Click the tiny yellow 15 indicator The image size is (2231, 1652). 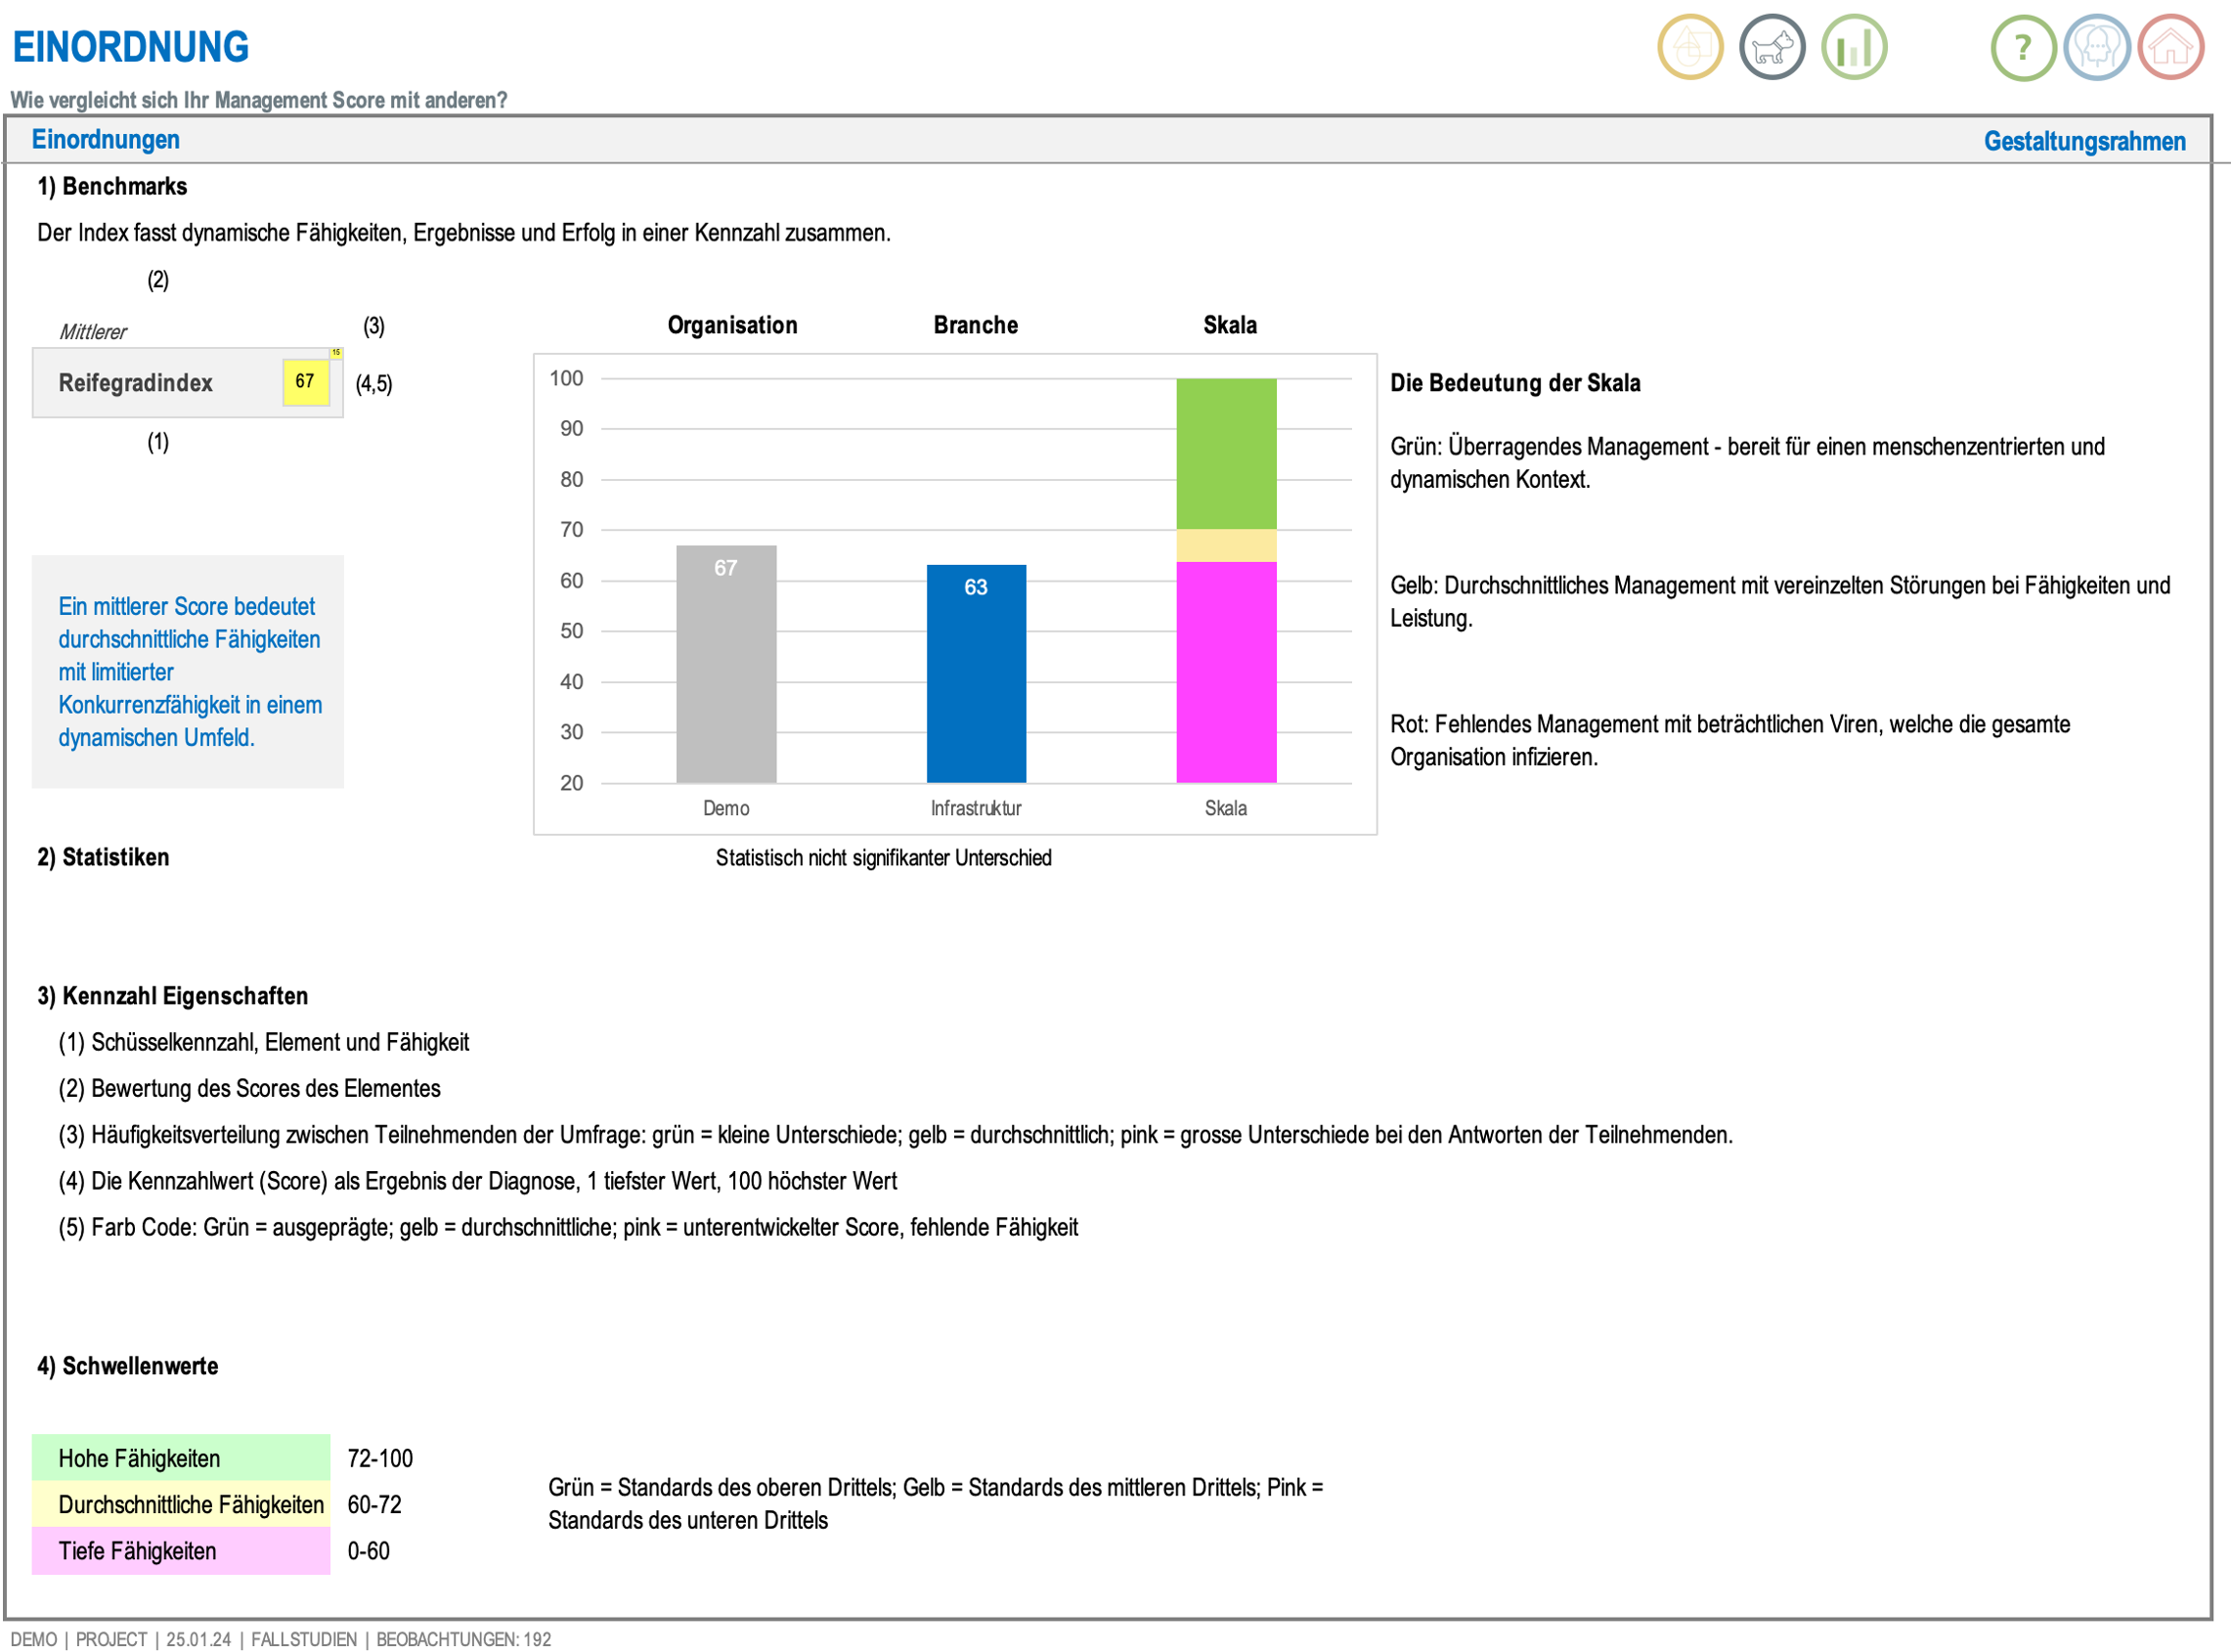point(336,353)
